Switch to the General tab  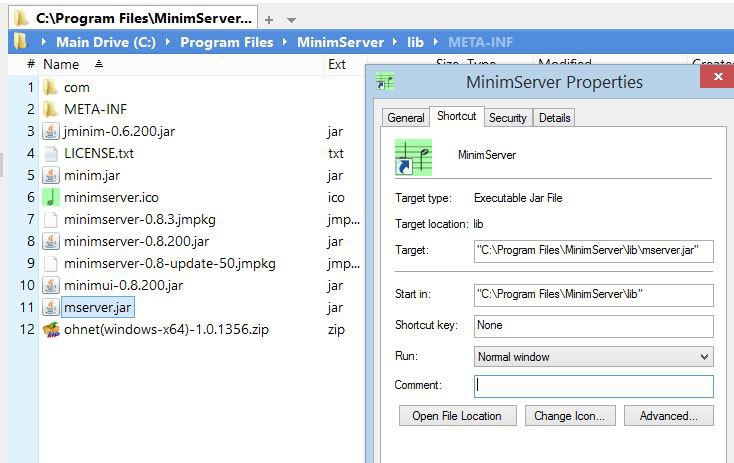coord(406,118)
